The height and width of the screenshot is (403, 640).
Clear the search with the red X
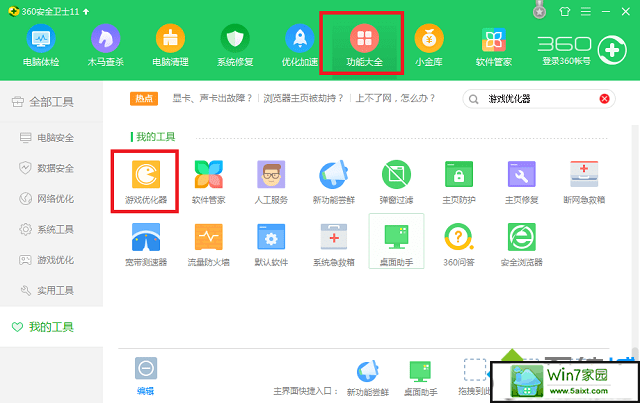[x=604, y=99]
